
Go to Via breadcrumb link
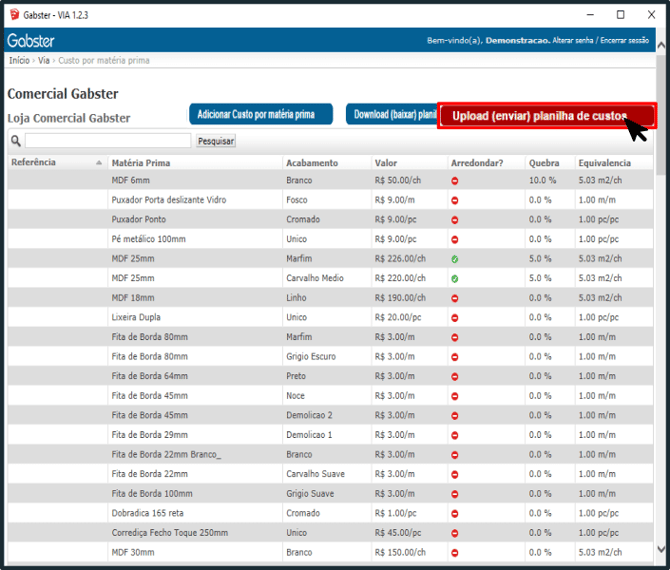(44, 61)
